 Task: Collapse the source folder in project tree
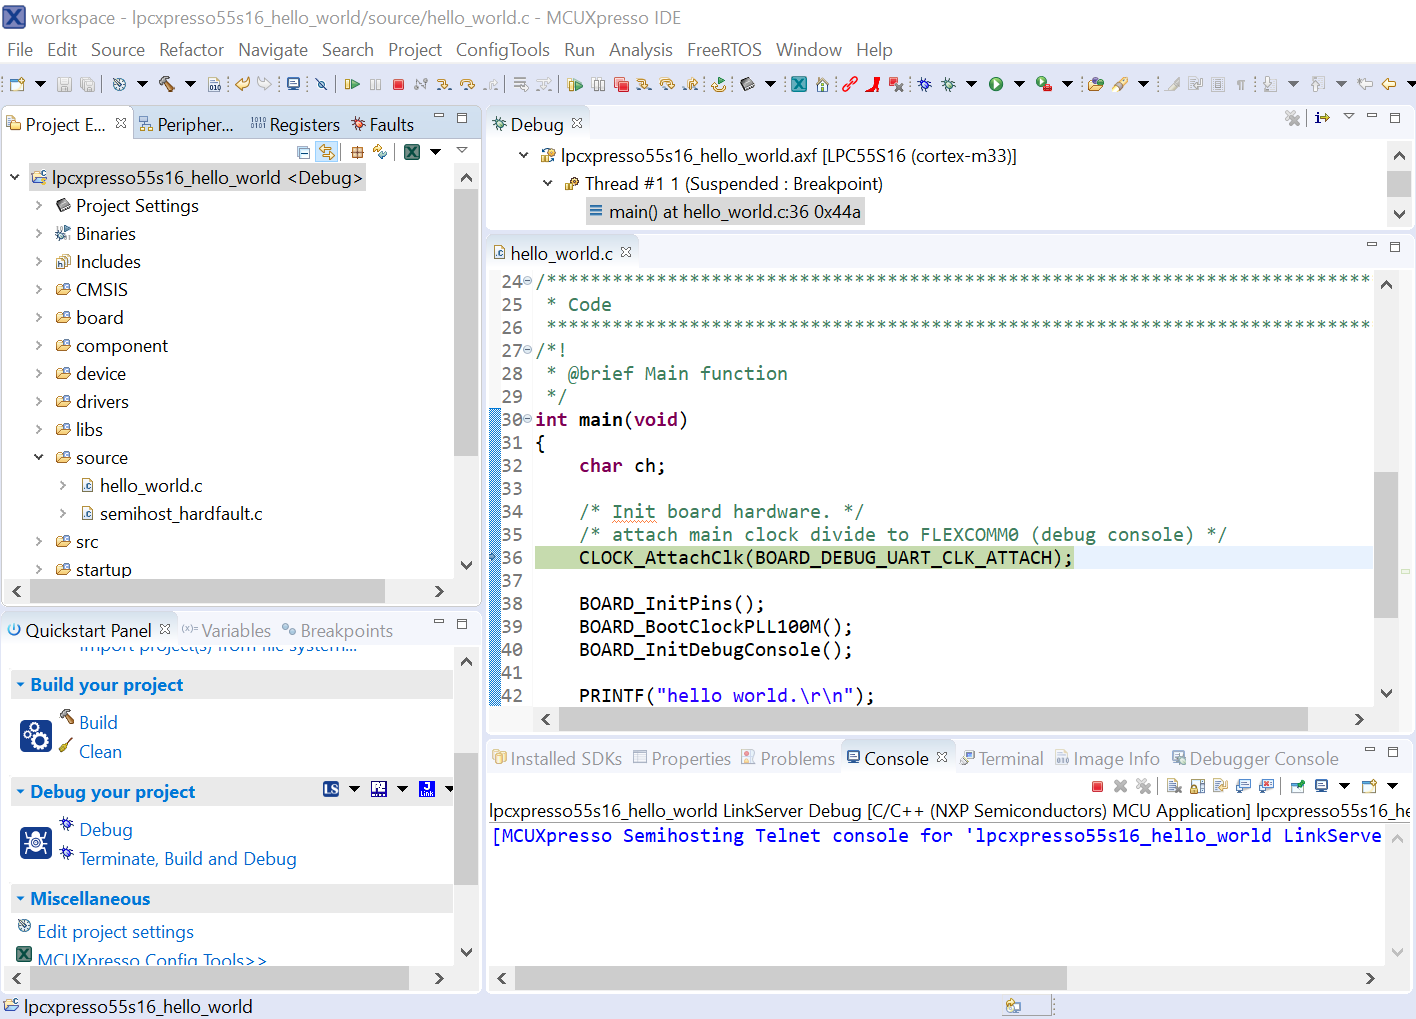(39, 458)
